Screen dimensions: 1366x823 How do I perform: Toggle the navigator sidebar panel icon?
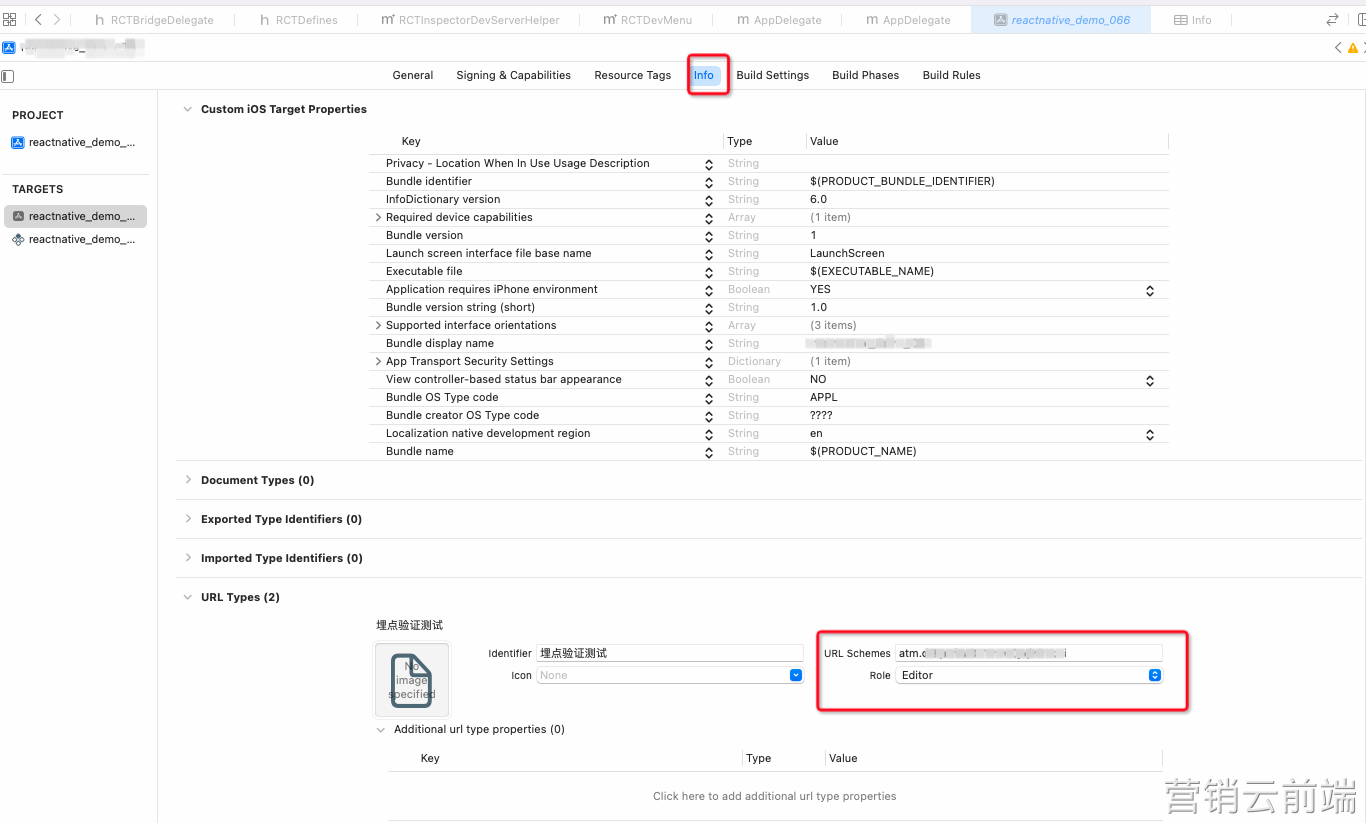[x=8, y=76]
